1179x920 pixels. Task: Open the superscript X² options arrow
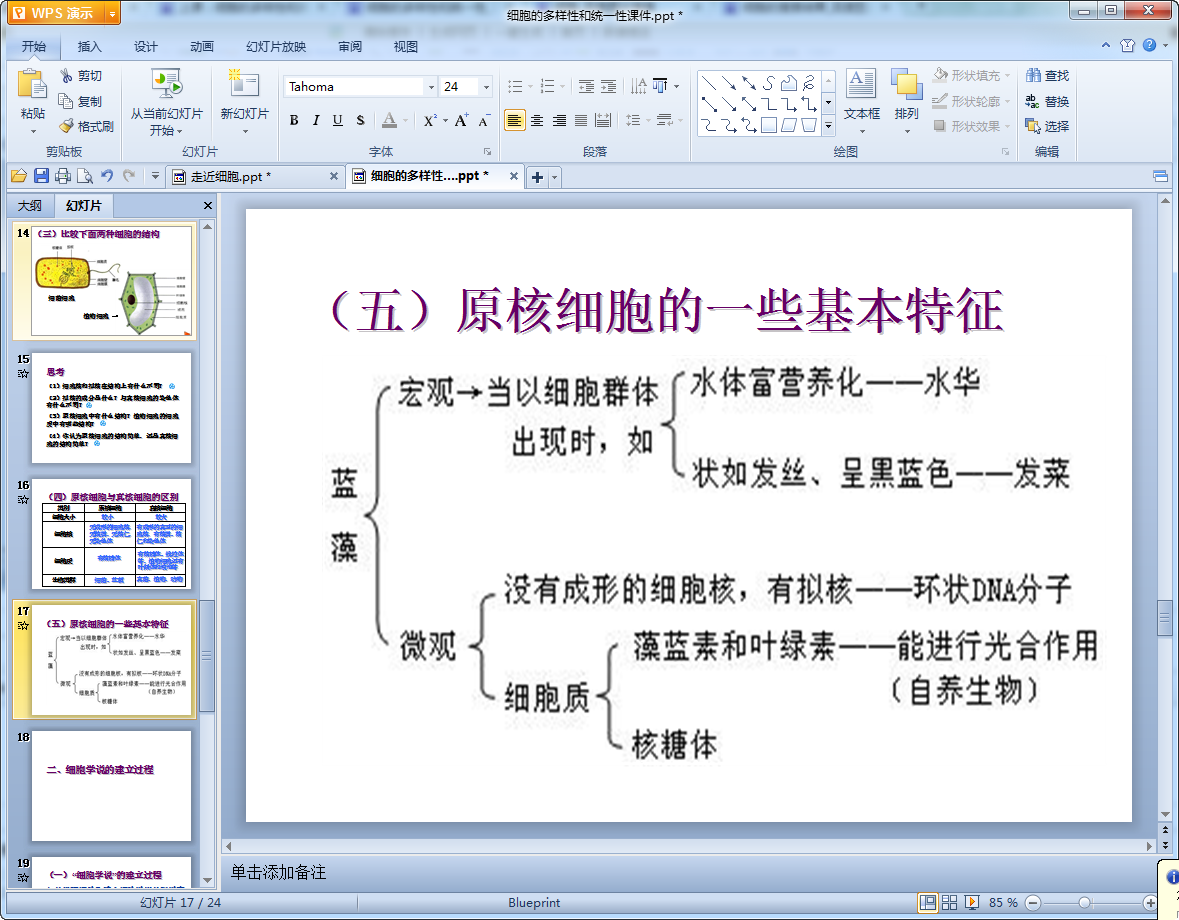pos(446,120)
